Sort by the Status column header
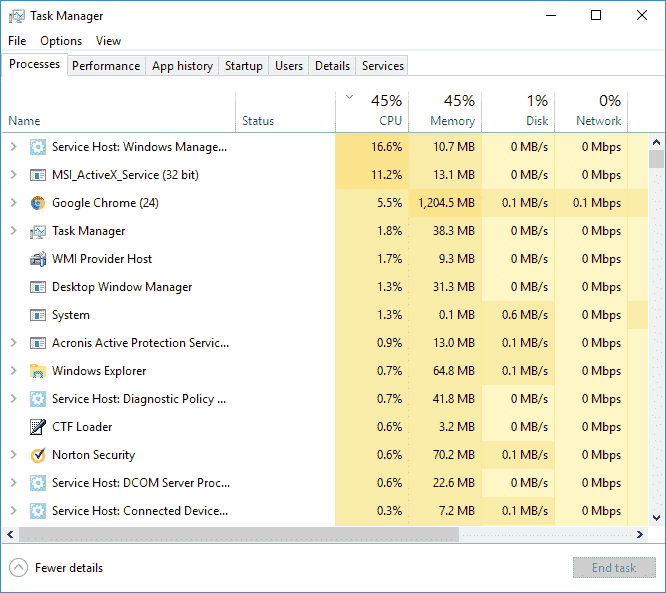The height and width of the screenshot is (593, 666). point(285,112)
